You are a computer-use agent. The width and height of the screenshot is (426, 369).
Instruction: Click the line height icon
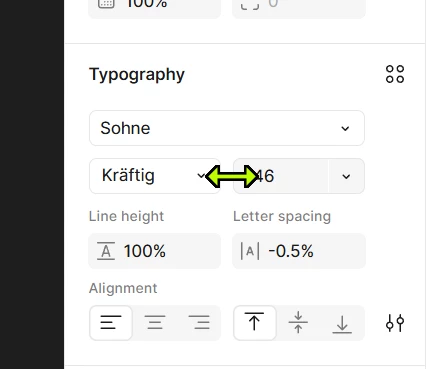tap(106, 251)
